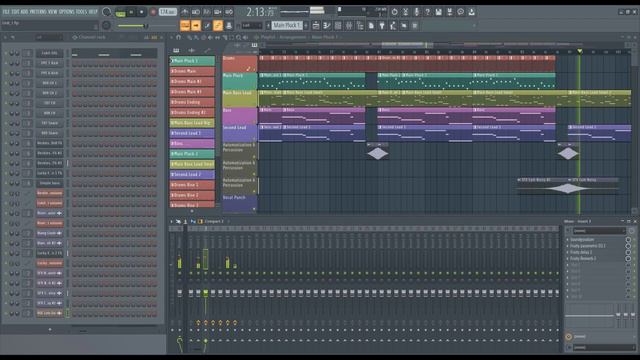Click the tempo display field

pyautogui.click(x=168, y=12)
